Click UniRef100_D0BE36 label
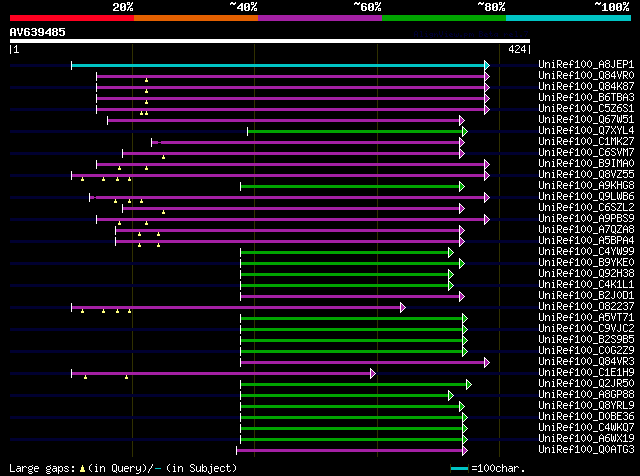Screen dimensions: 640x476 click(586, 417)
